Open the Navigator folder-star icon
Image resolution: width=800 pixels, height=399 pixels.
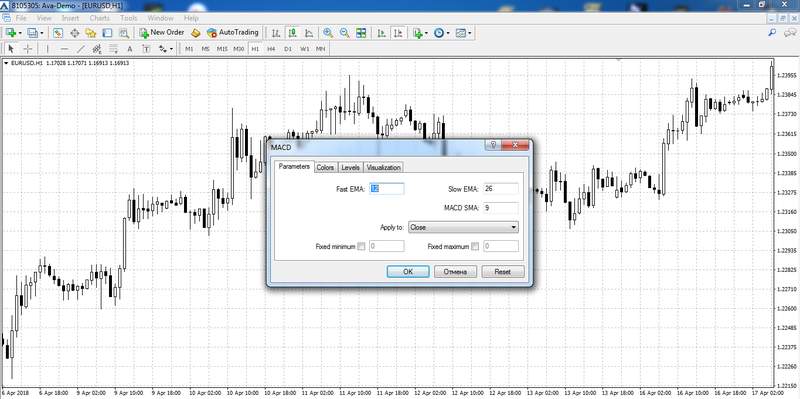[x=91, y=33]
